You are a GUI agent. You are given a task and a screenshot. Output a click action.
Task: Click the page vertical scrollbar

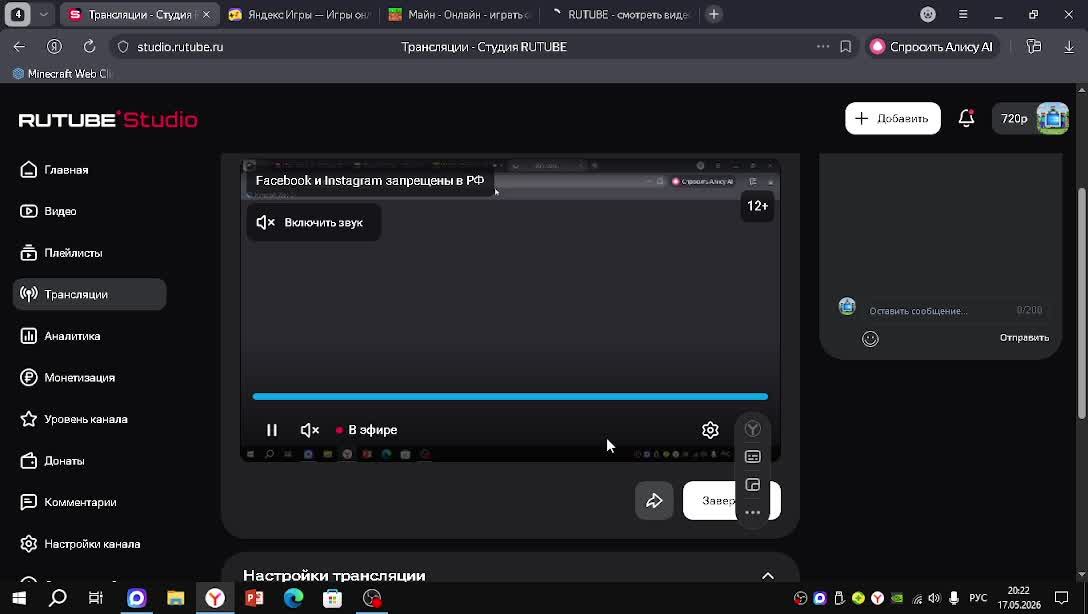point(1082,304)
